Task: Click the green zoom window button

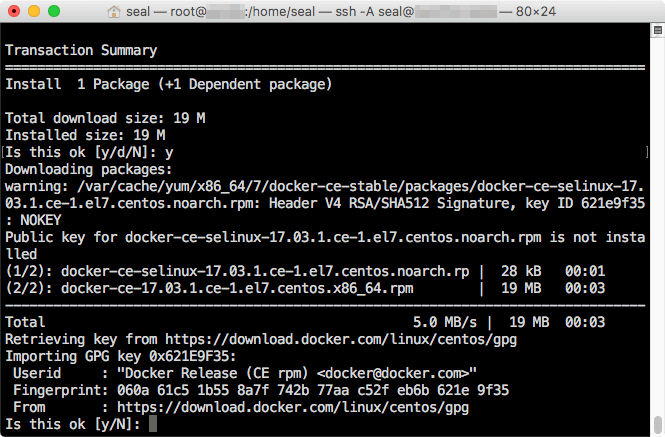Action: pos(54,12)
